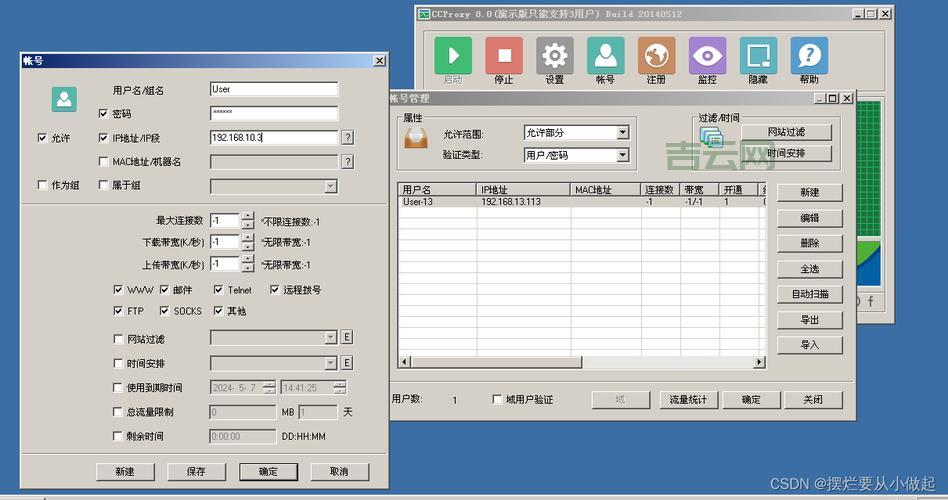Open the Monitor (监控) eye icon
The image size is (948, 500).
click(707, 56)
